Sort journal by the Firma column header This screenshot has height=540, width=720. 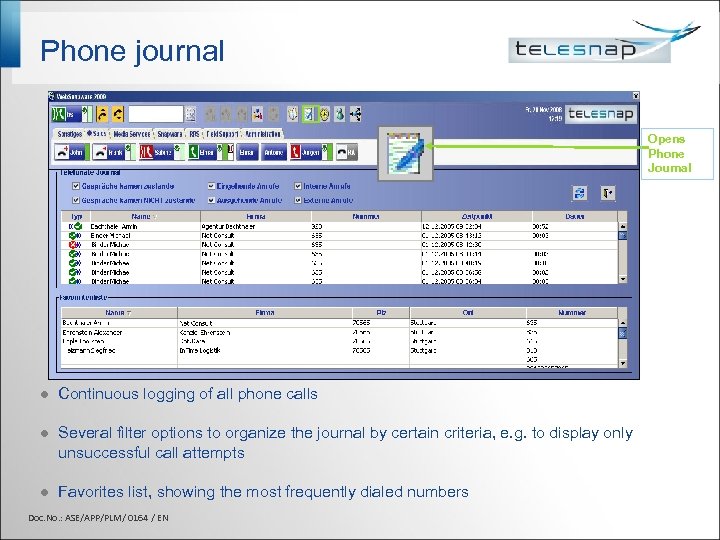[256, 216]
